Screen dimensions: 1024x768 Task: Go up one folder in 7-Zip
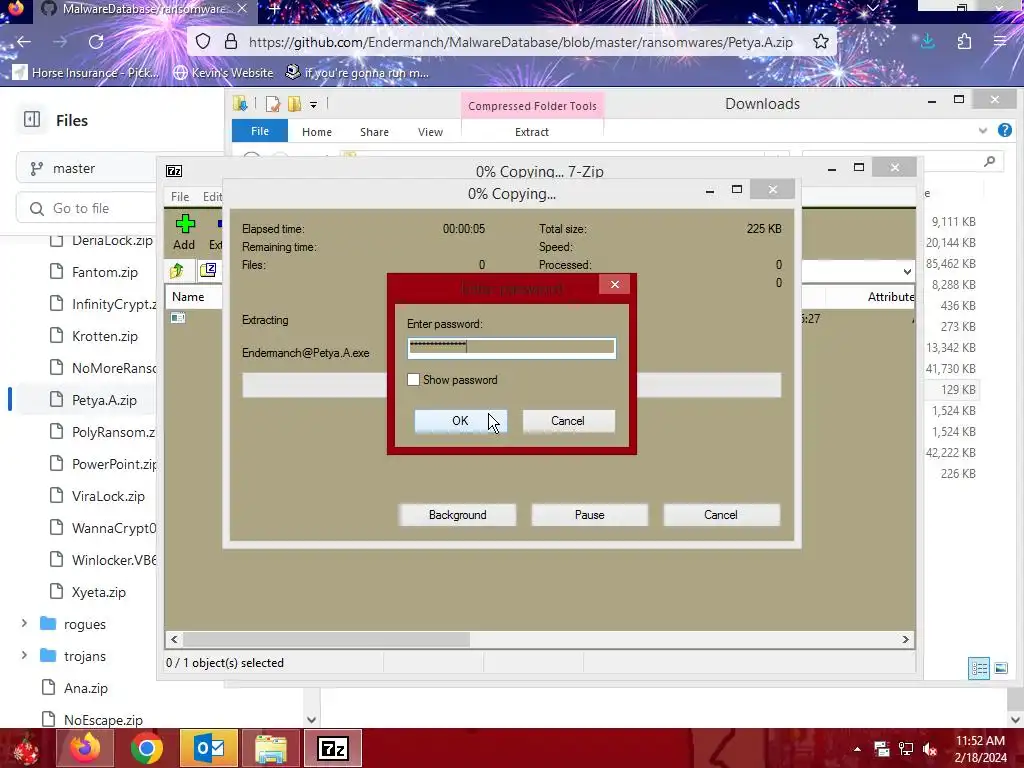click(x=176, y=270)
